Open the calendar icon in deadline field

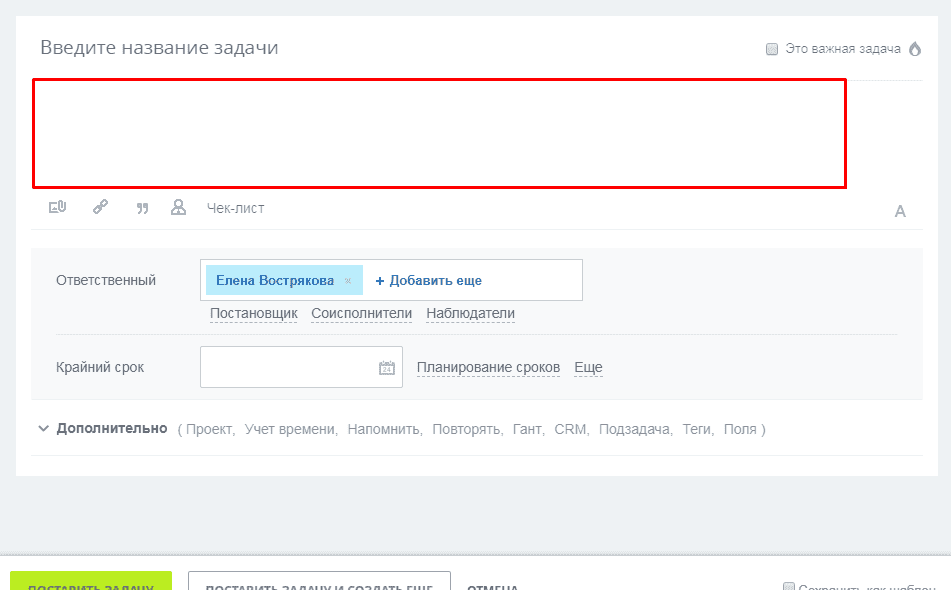(387, 368)
